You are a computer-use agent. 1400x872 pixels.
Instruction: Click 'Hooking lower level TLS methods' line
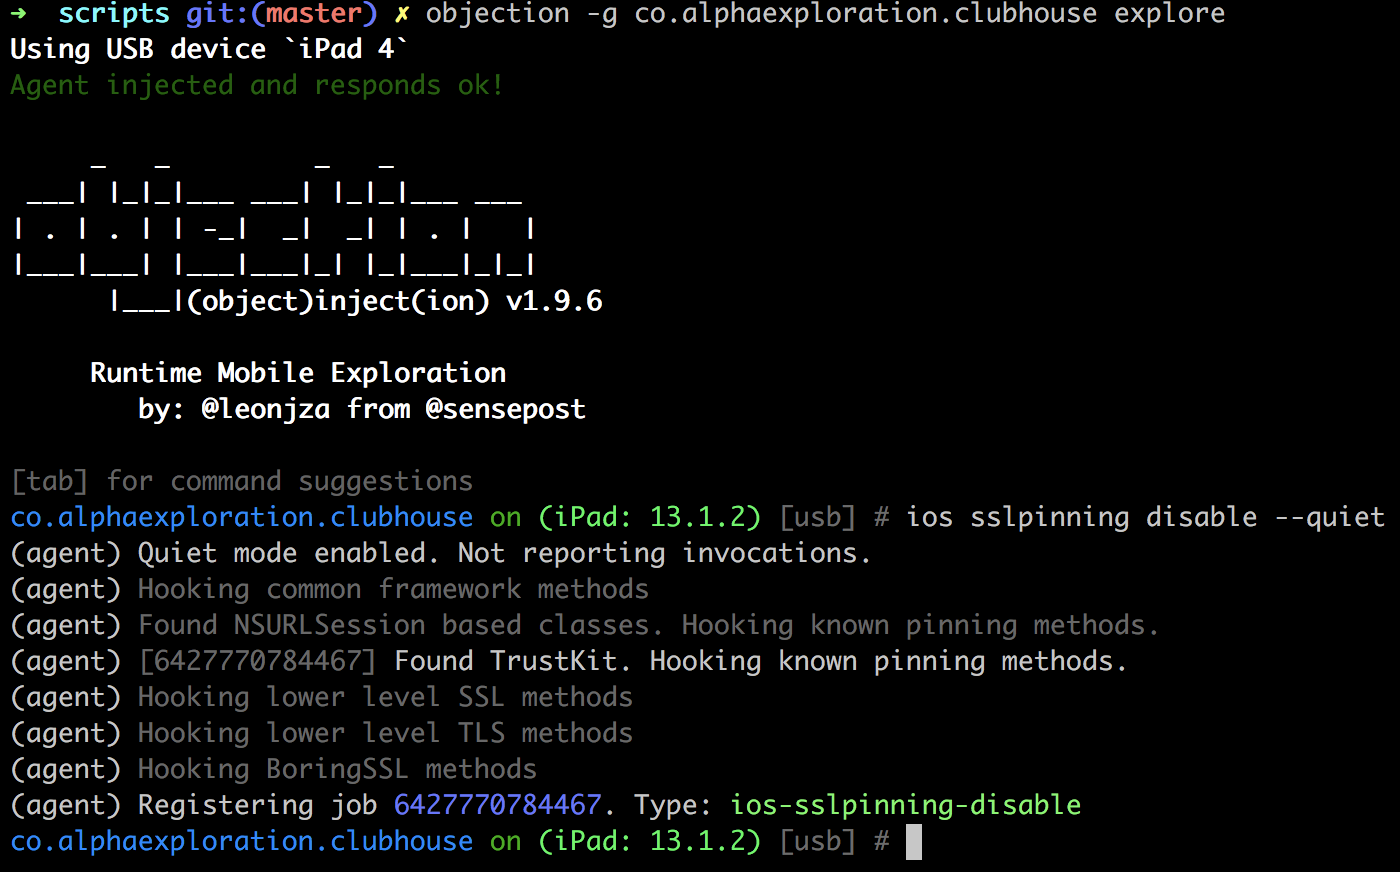pyautogui.click(x=385, y=733)
